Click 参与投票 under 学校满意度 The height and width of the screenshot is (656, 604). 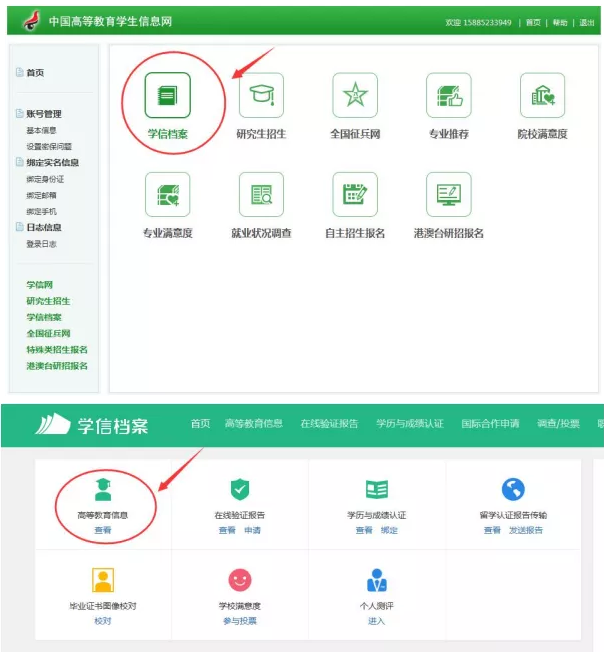(240, 621)
